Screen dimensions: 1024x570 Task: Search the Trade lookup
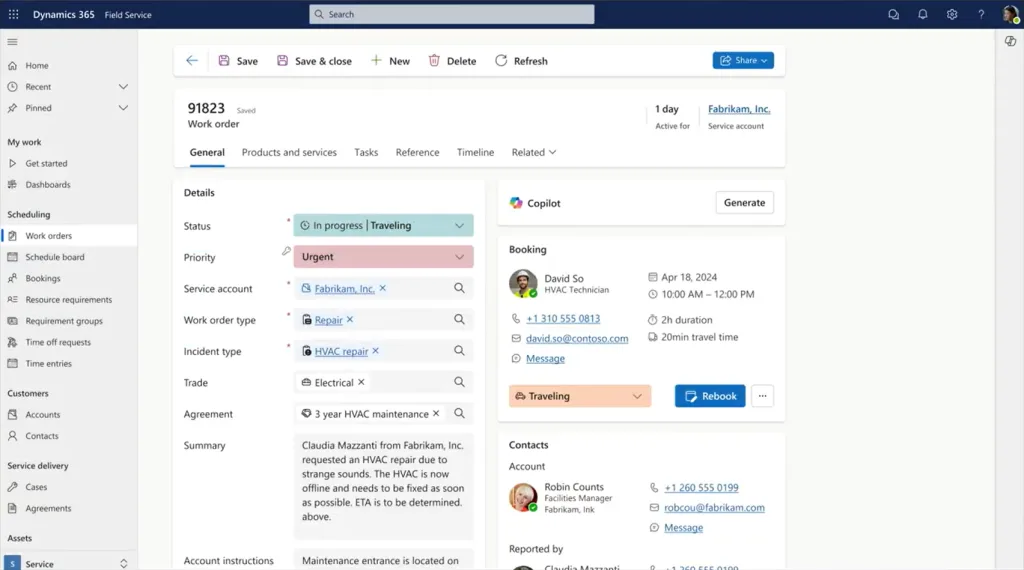click(459, 382)
